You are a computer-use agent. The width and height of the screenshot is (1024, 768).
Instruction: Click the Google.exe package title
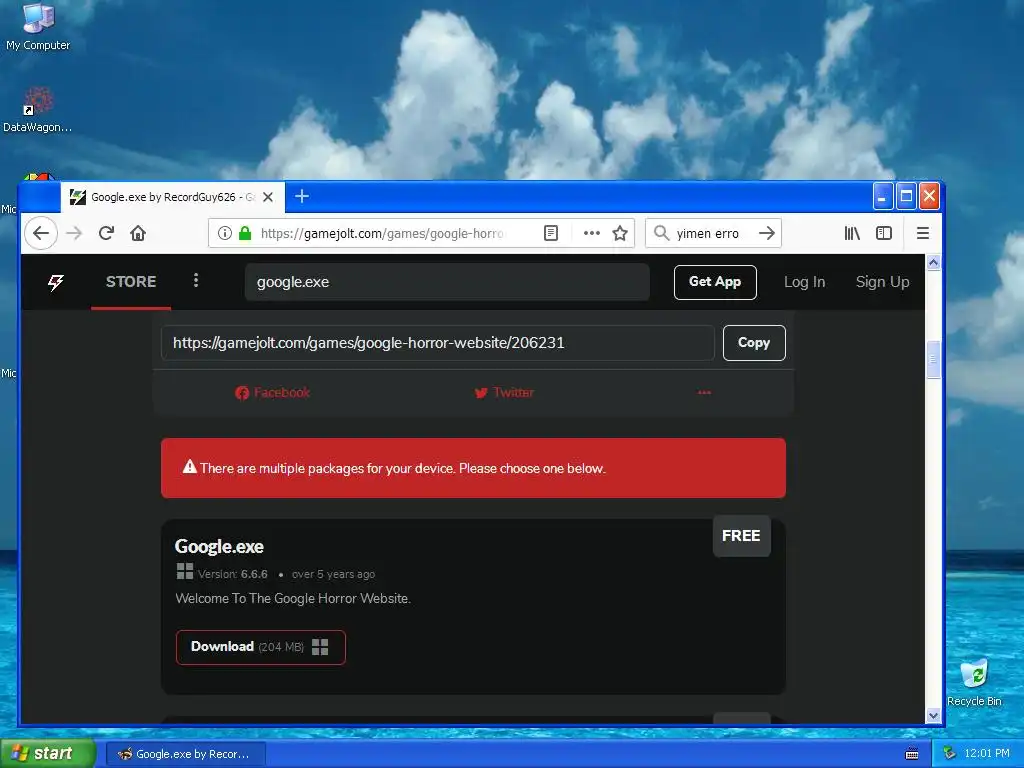(219, 546)
